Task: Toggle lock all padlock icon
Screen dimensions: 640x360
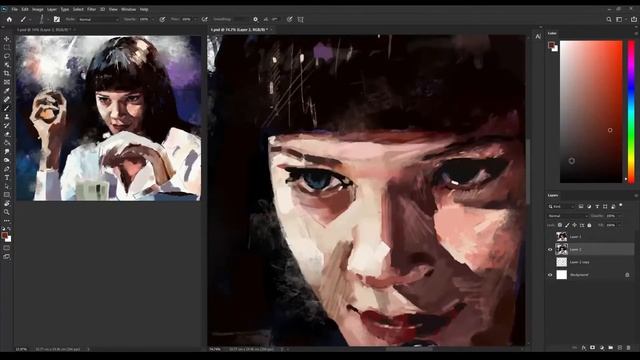Action: (x=589, y=225)
